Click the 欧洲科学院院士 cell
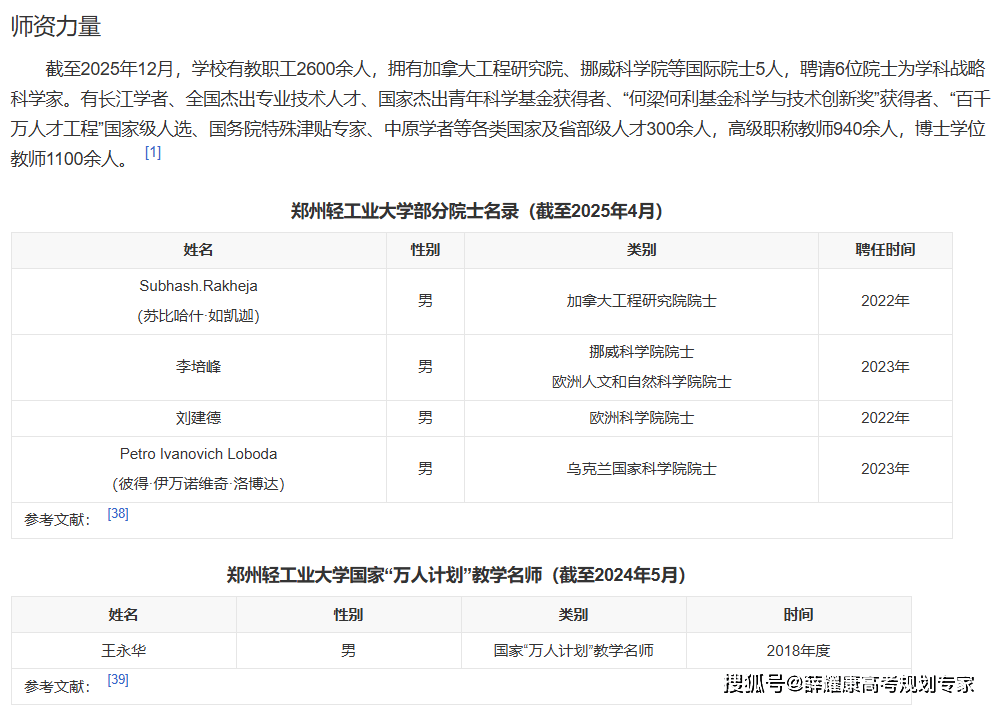Viewport: 996px width, 705px height. click(x=641, y=418)
